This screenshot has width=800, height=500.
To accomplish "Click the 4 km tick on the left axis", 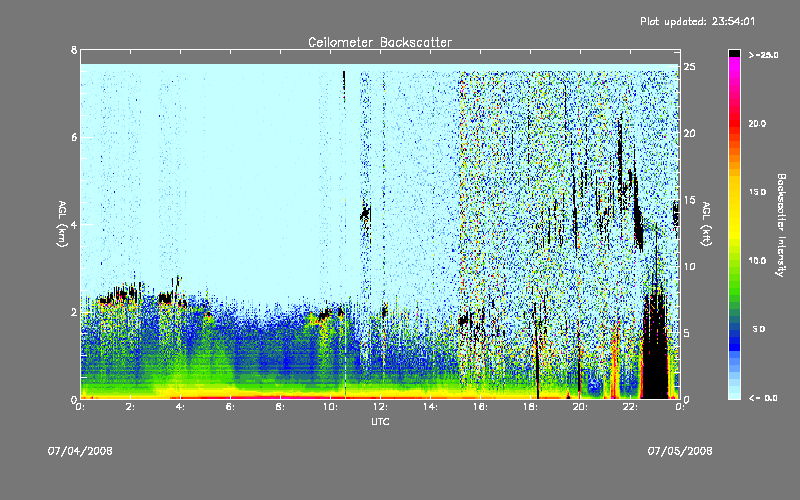I will click(74, 224).
